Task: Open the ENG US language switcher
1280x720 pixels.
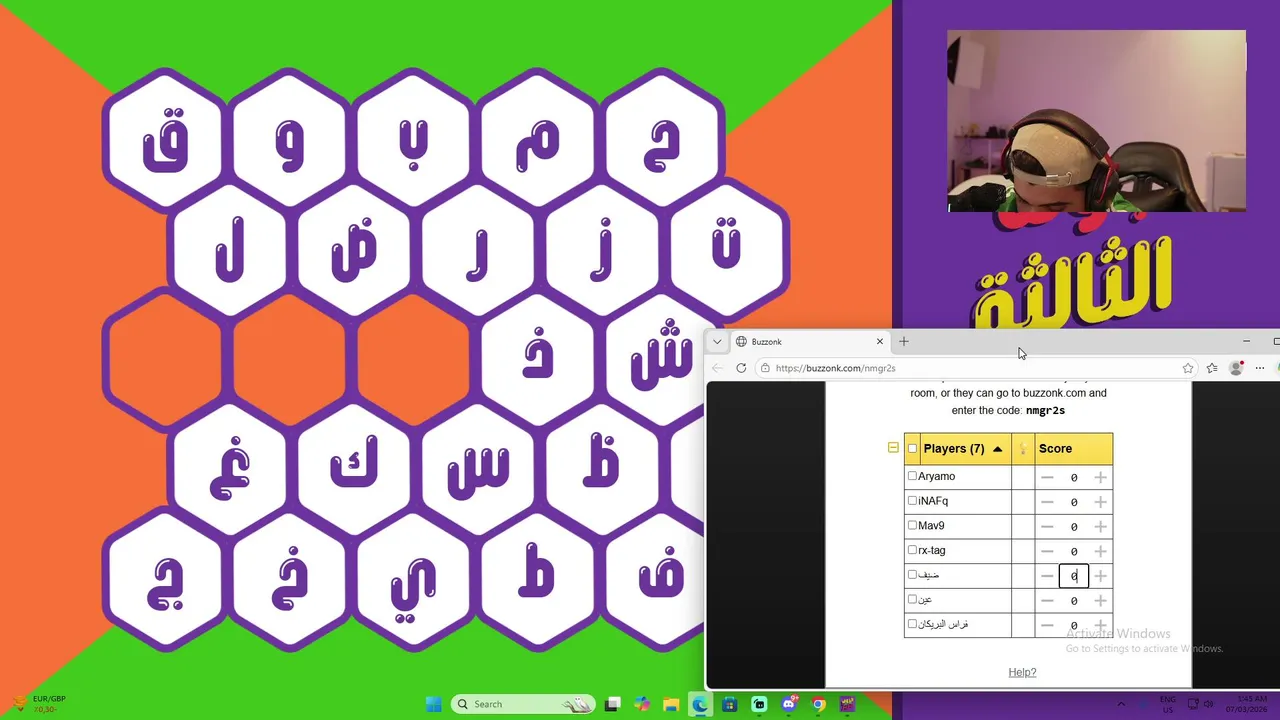Action: click(x=1168, y=704)
